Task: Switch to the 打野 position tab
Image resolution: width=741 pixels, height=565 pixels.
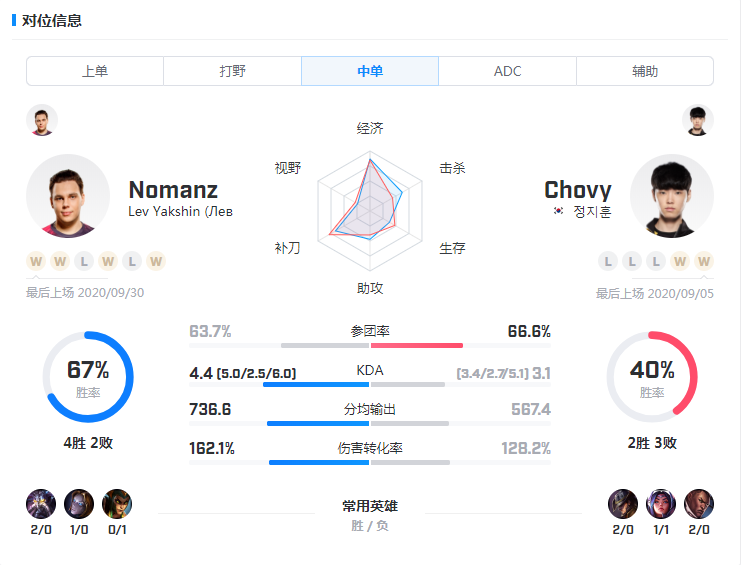Action: [233, 71]
